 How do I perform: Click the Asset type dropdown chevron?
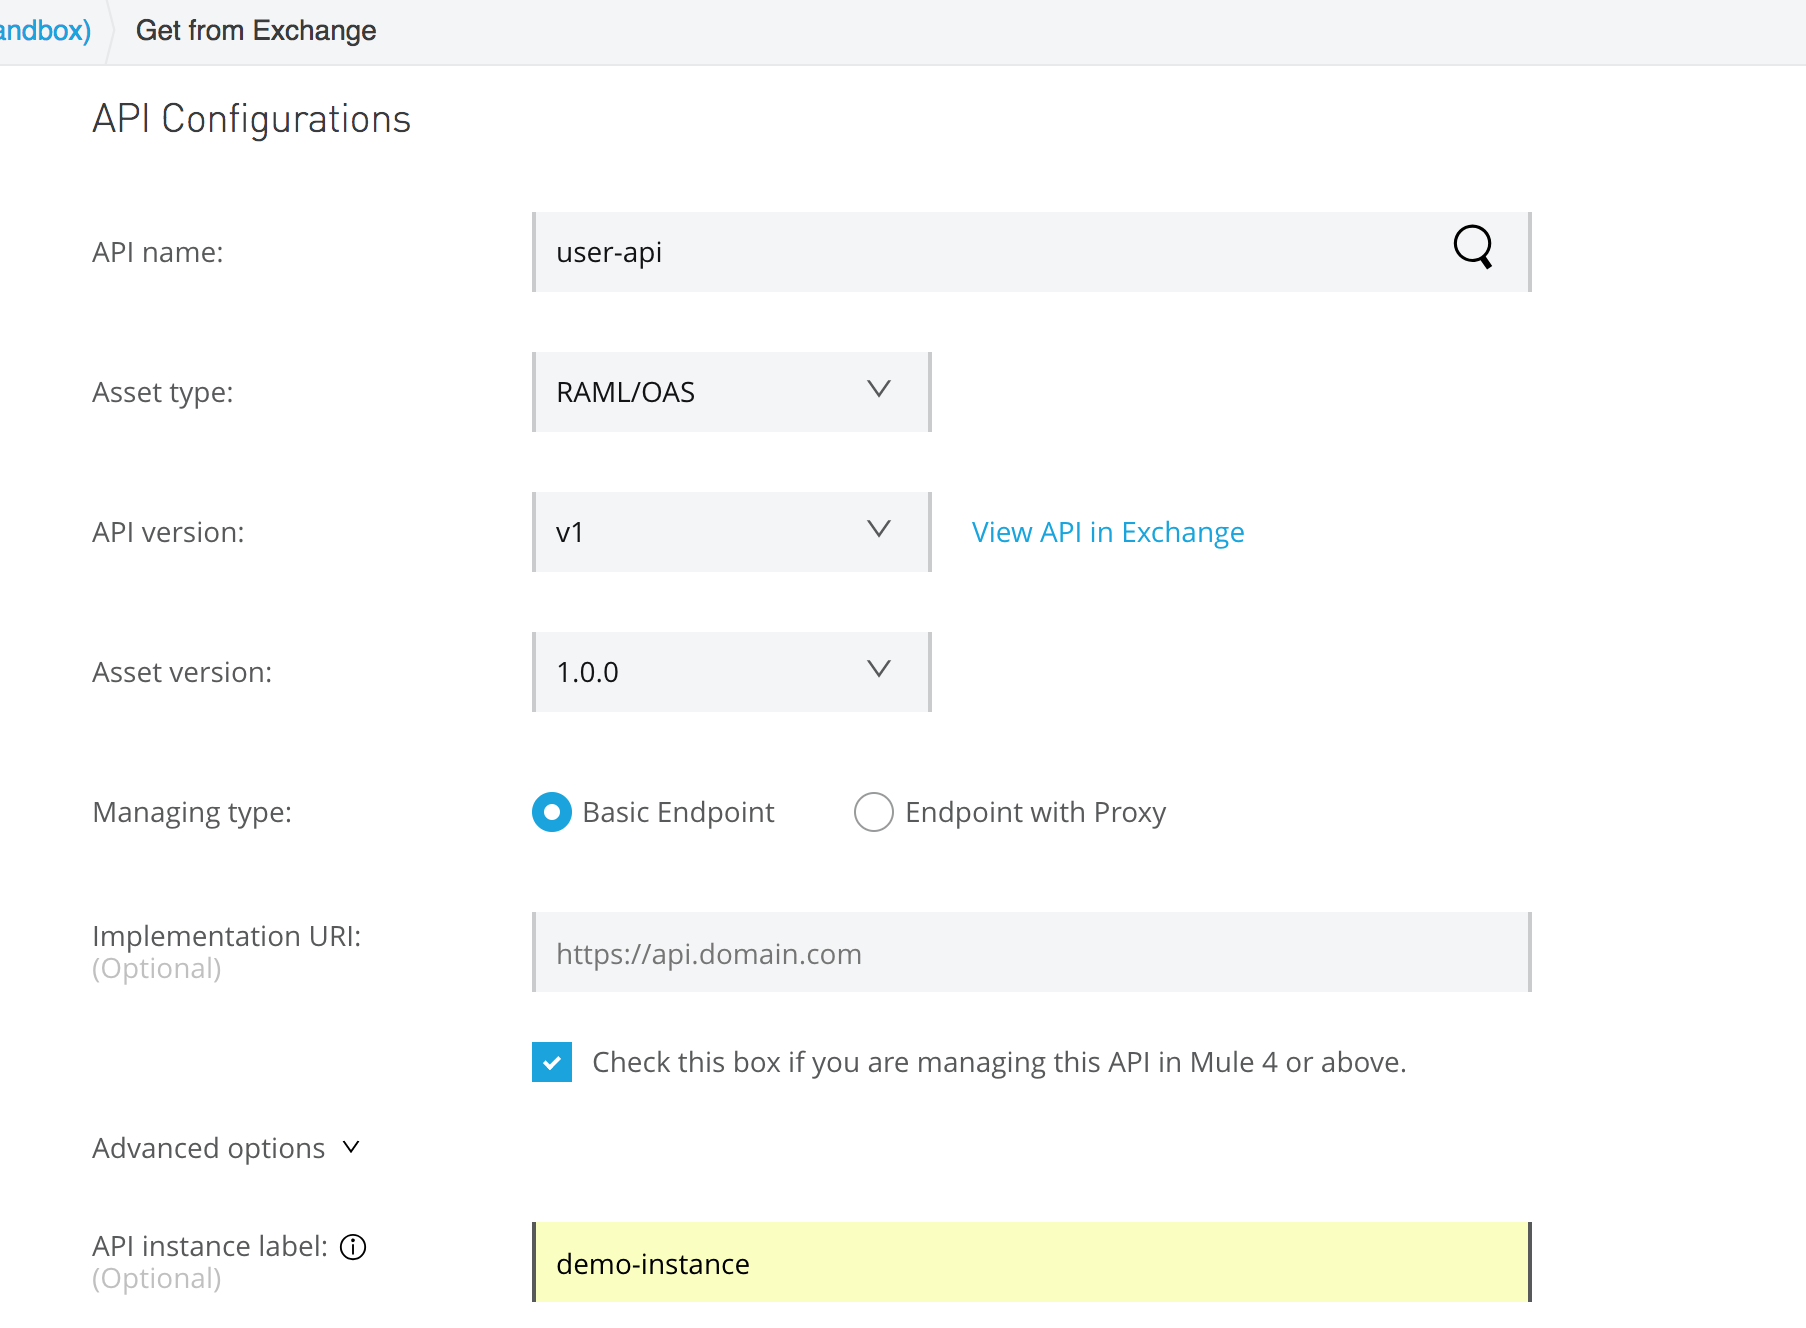click(x=879, y=389)
